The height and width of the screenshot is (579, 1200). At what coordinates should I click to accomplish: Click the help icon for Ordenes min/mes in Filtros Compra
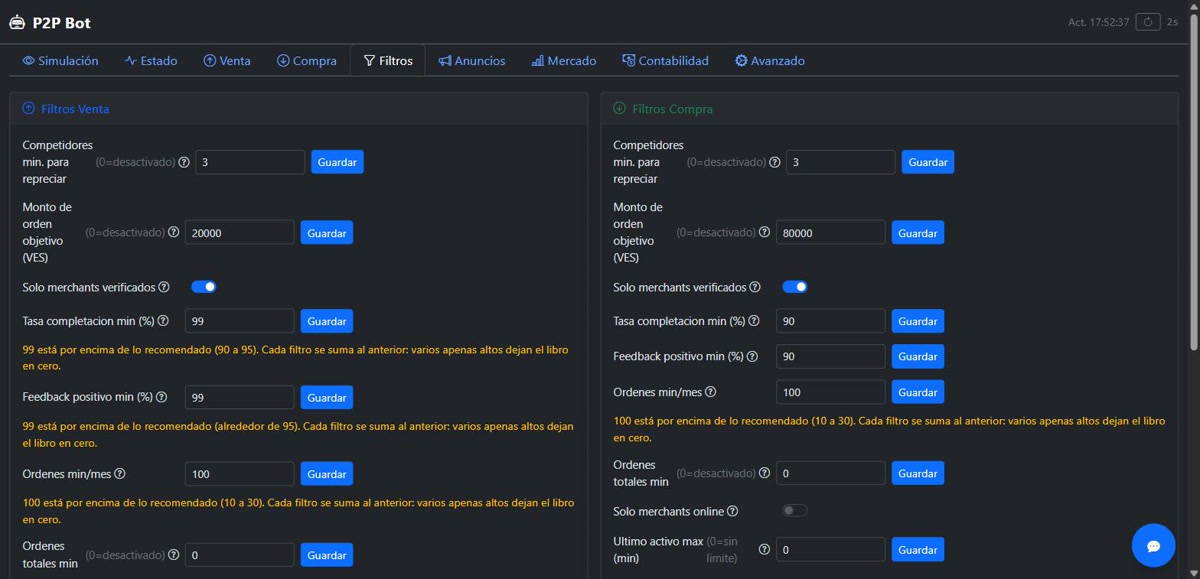(711, 392)
